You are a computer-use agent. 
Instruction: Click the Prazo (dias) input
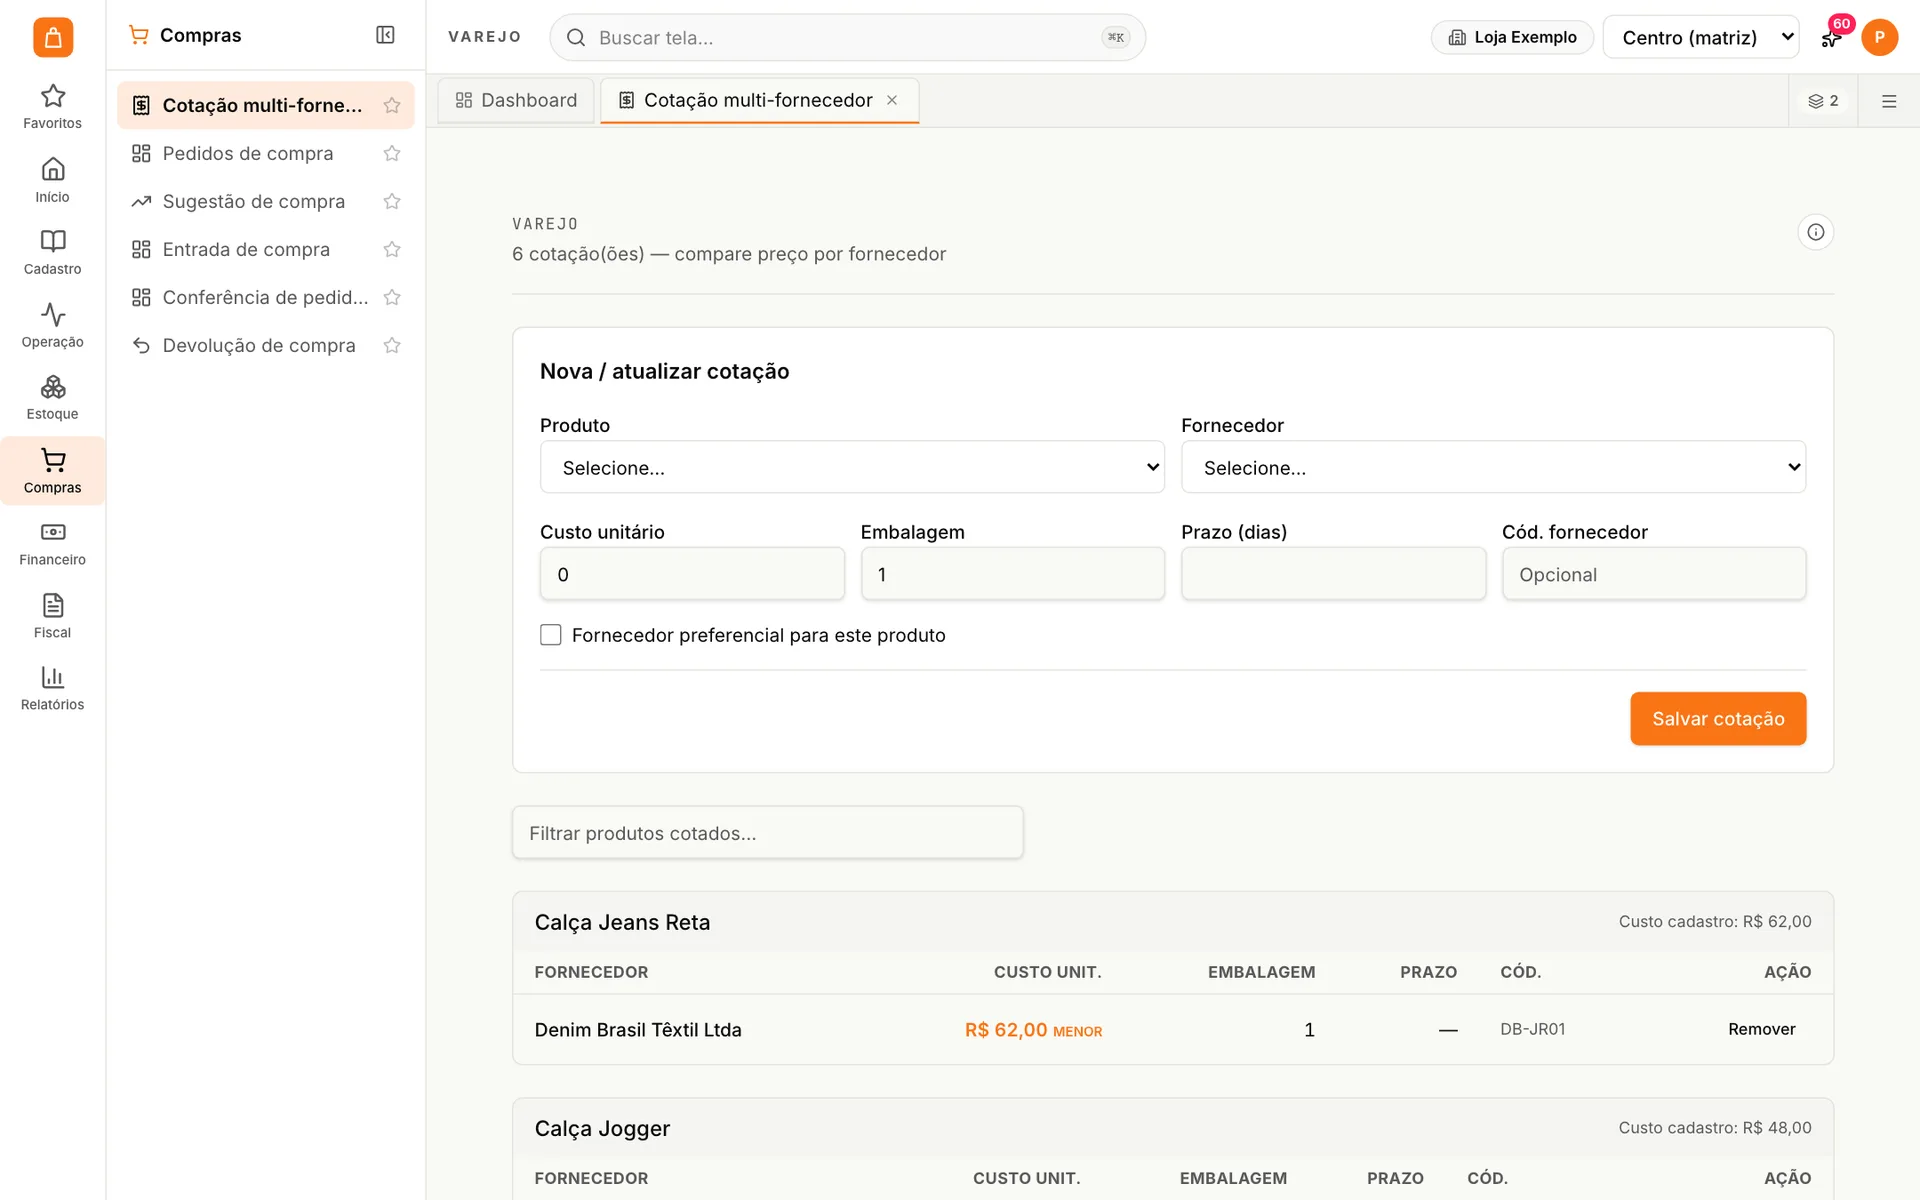coord(1333,574)
